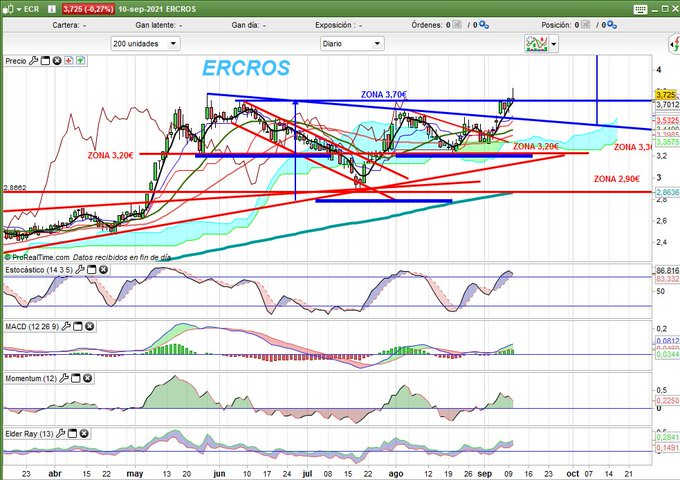Remove the Elder Ray indicator panel
680x480 pixels.
click(84, 433)
